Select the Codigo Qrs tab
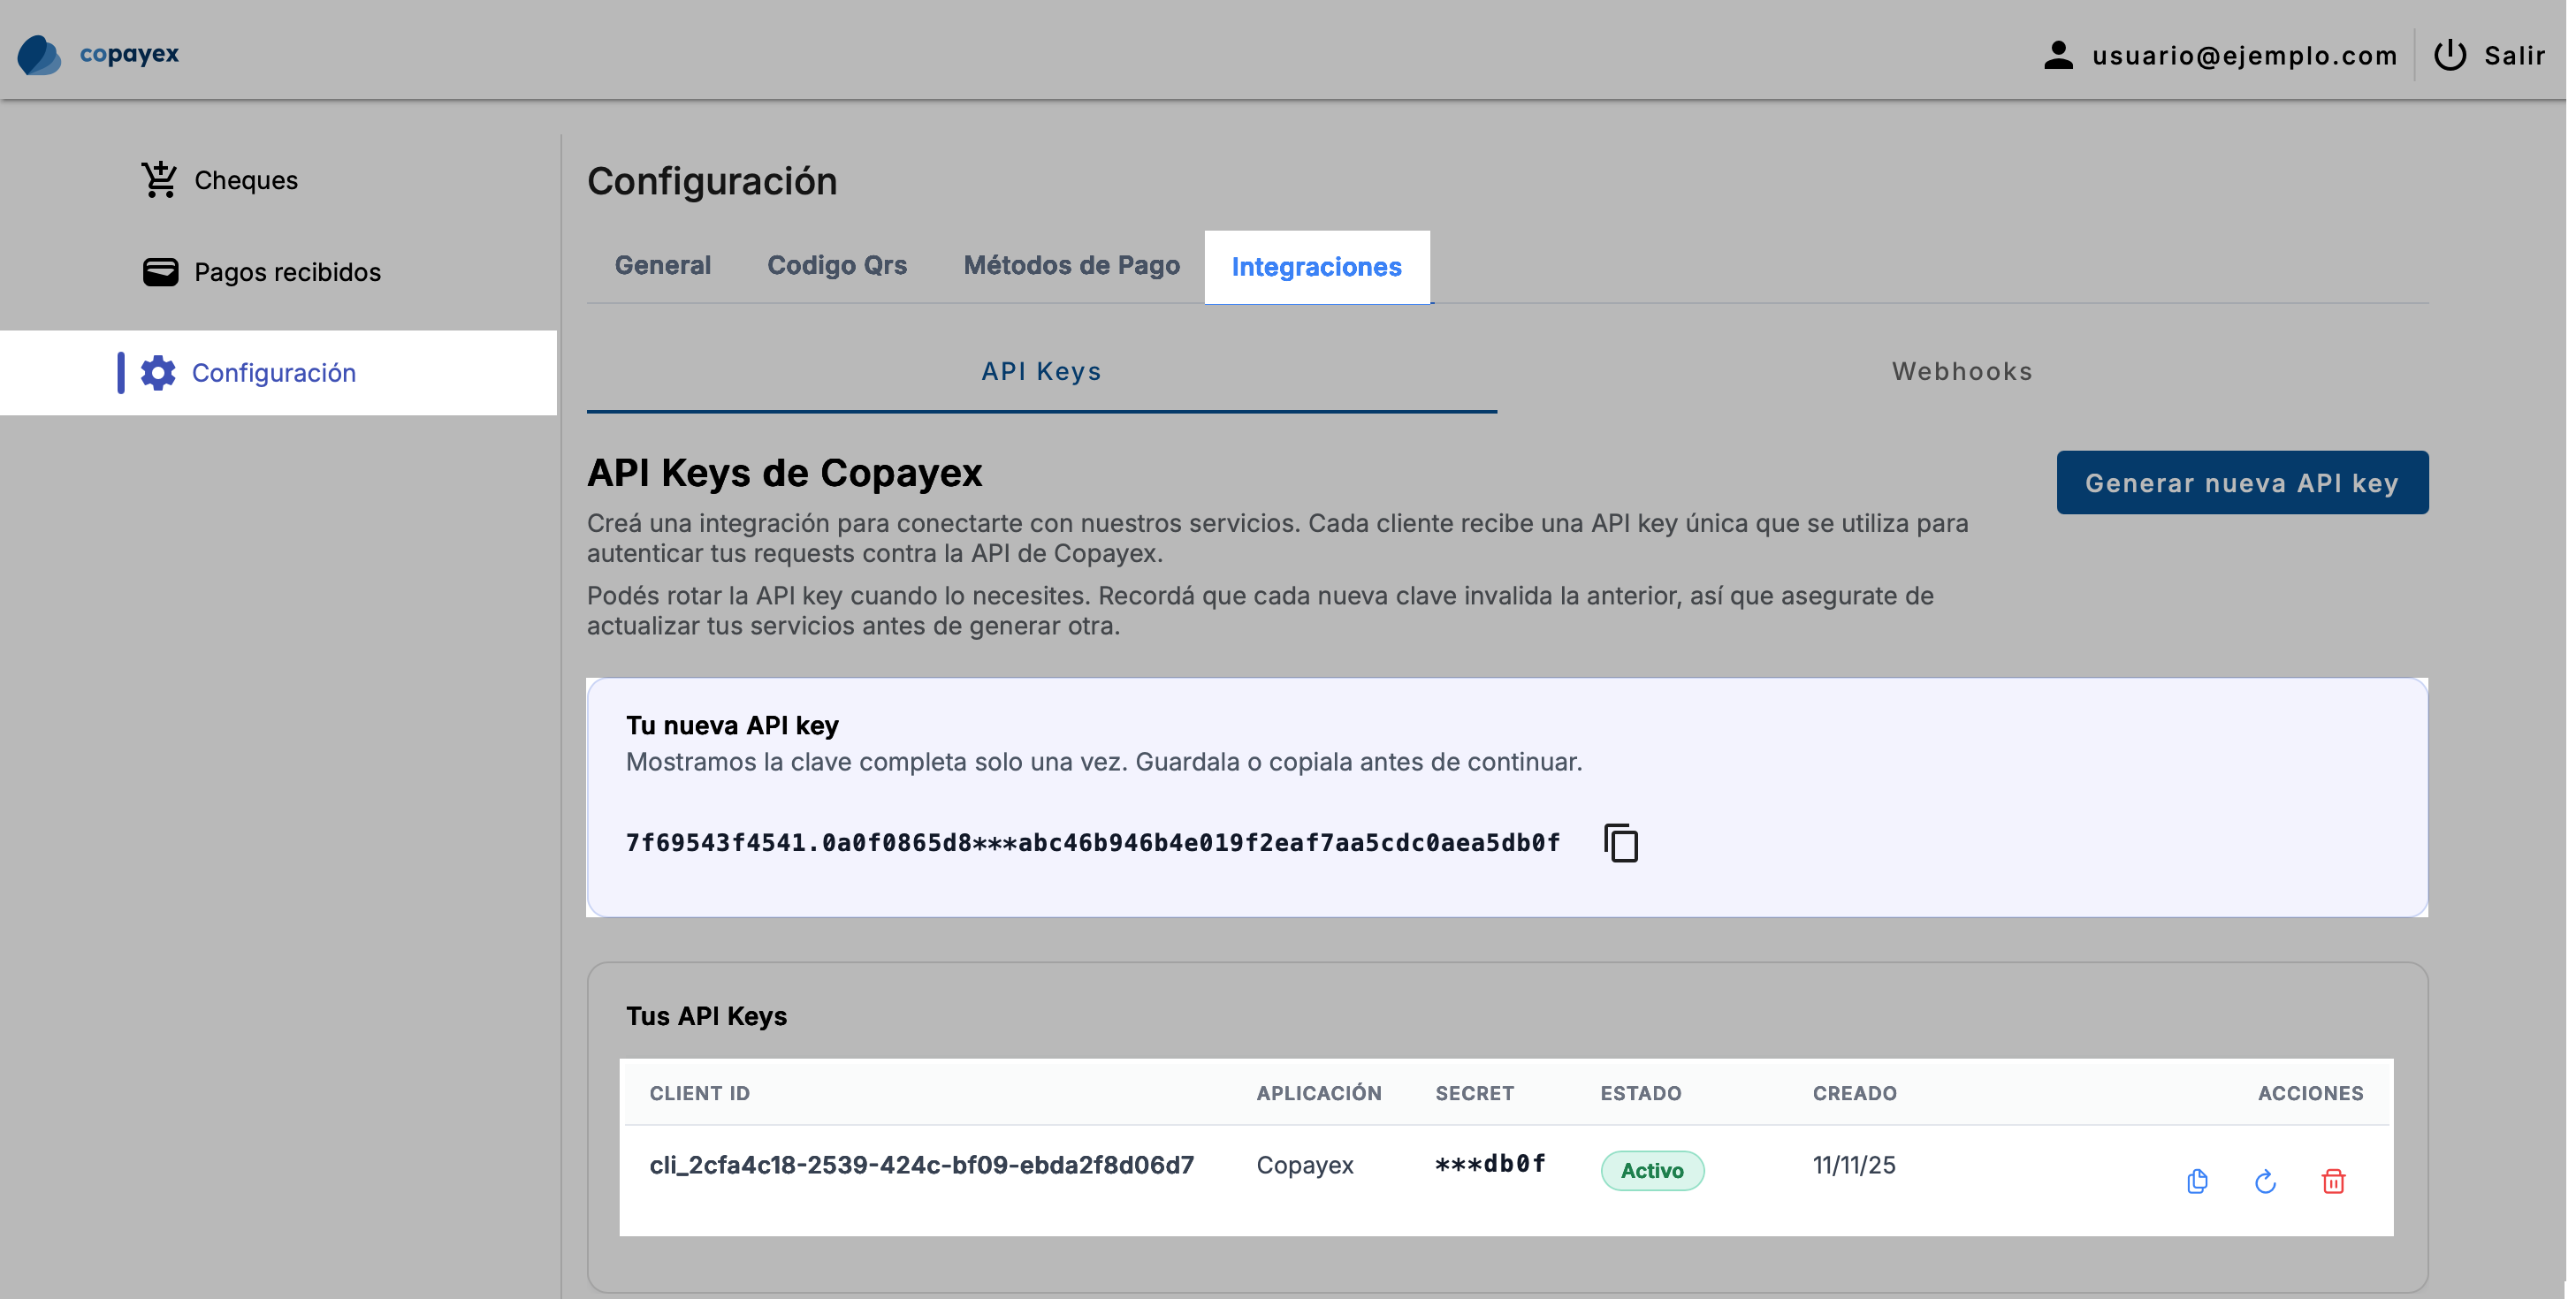Image resolution: width=2576 pixels, height=1299 pixels. tap(837, 265)
